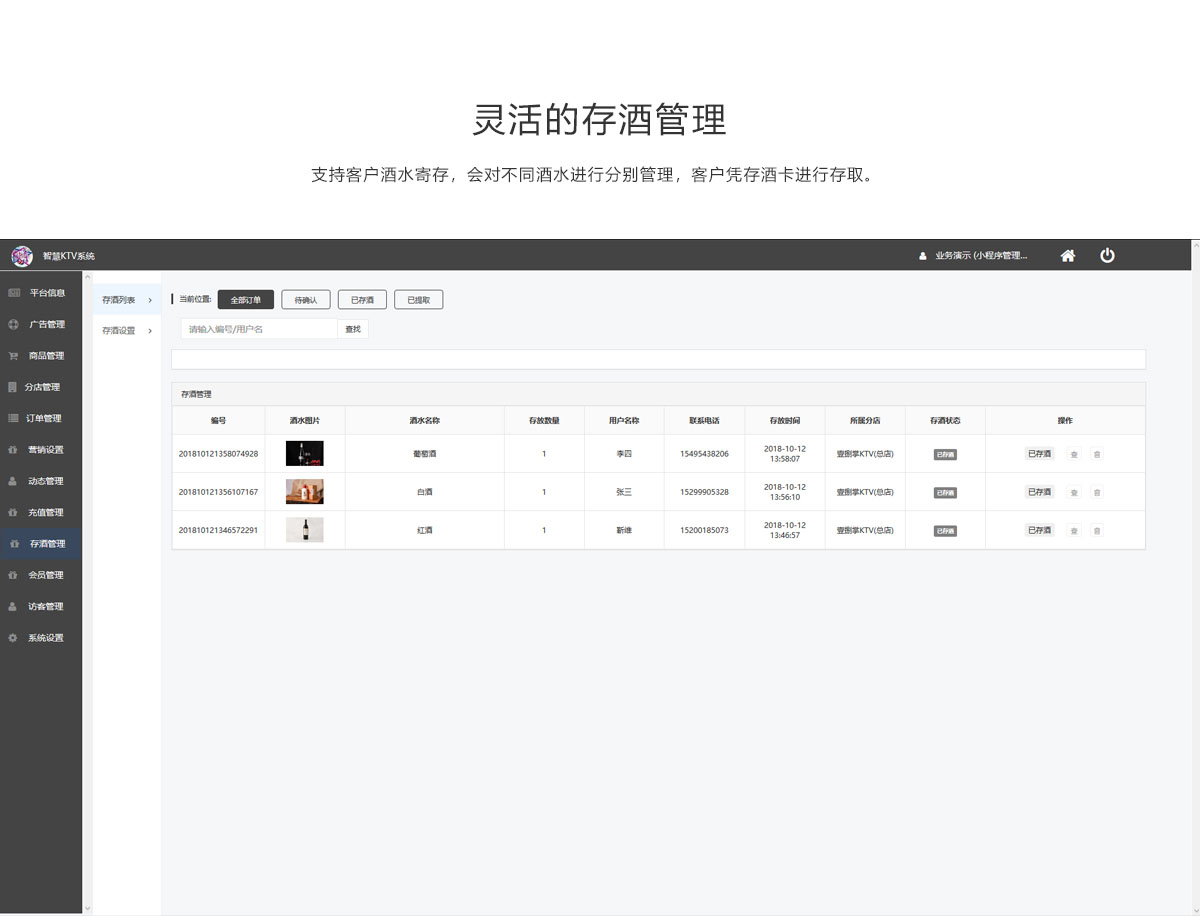The image size is (1200, 916).
Task: Expand the 存酒列表 chevron arrow
Action: (x=150, y=300)
